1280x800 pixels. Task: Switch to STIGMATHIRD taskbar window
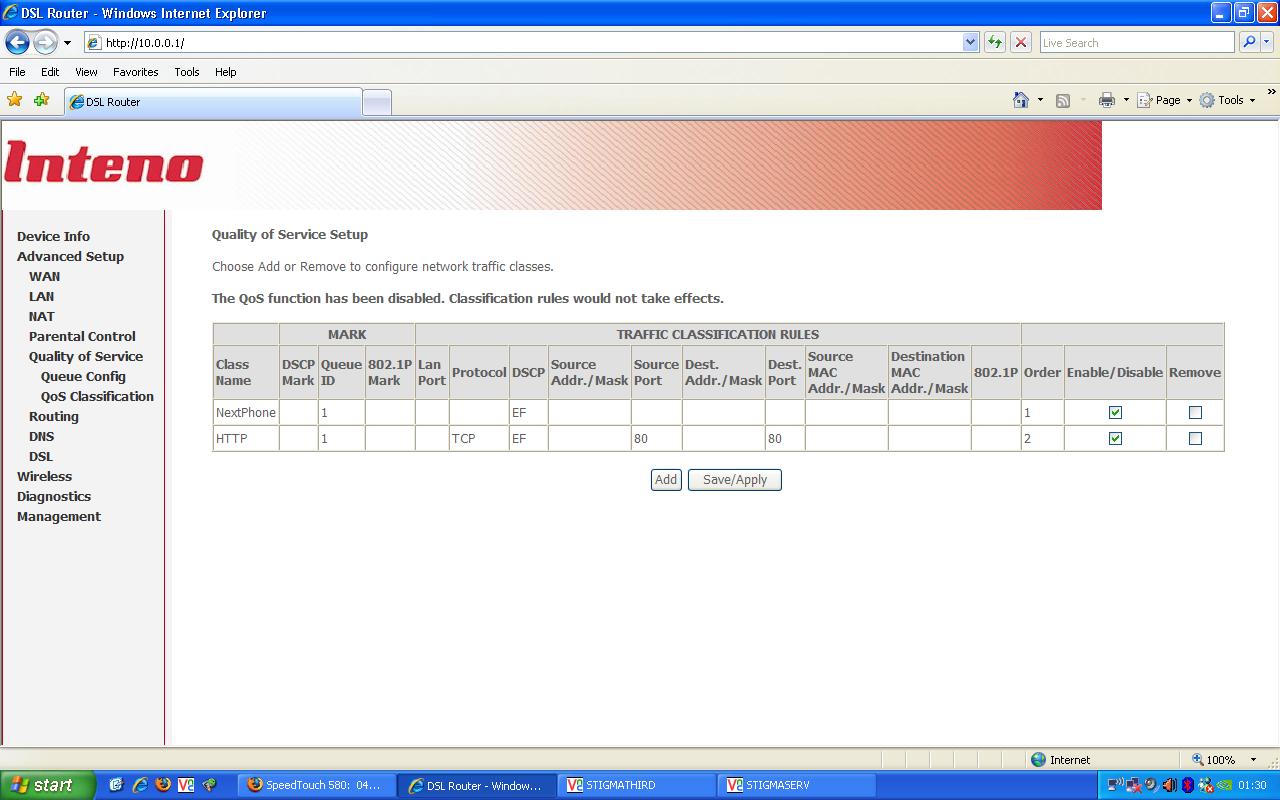click(637, 785)
